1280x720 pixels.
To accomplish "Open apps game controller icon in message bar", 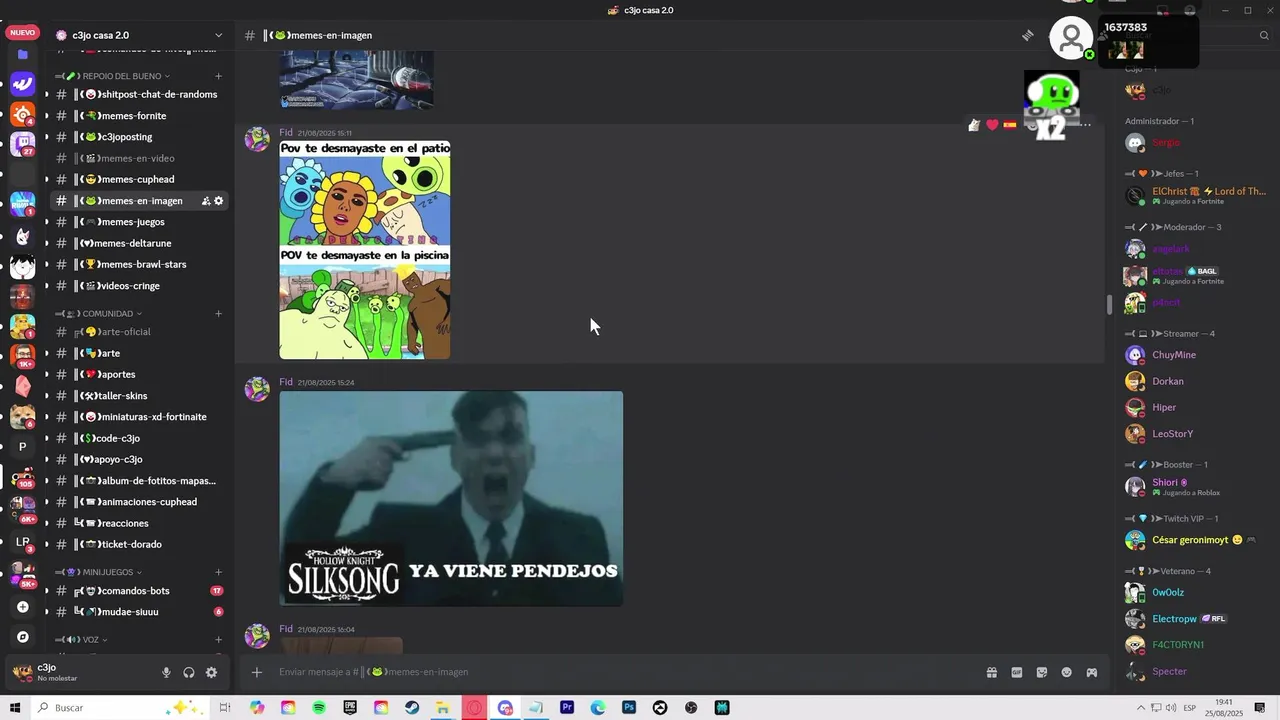I will click(1092, 672).
